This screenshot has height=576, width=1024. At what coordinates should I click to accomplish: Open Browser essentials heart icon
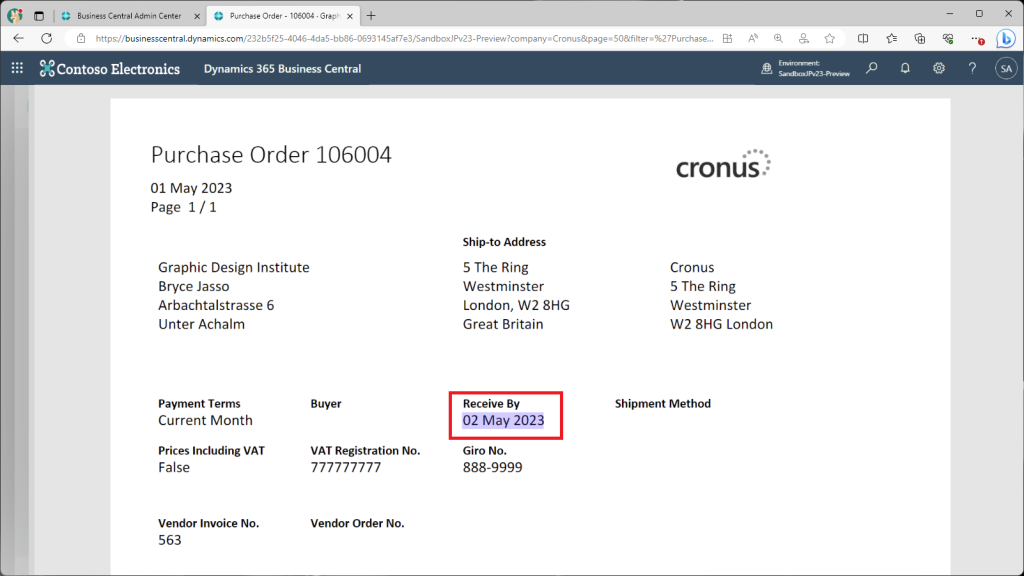coord(948,39)
